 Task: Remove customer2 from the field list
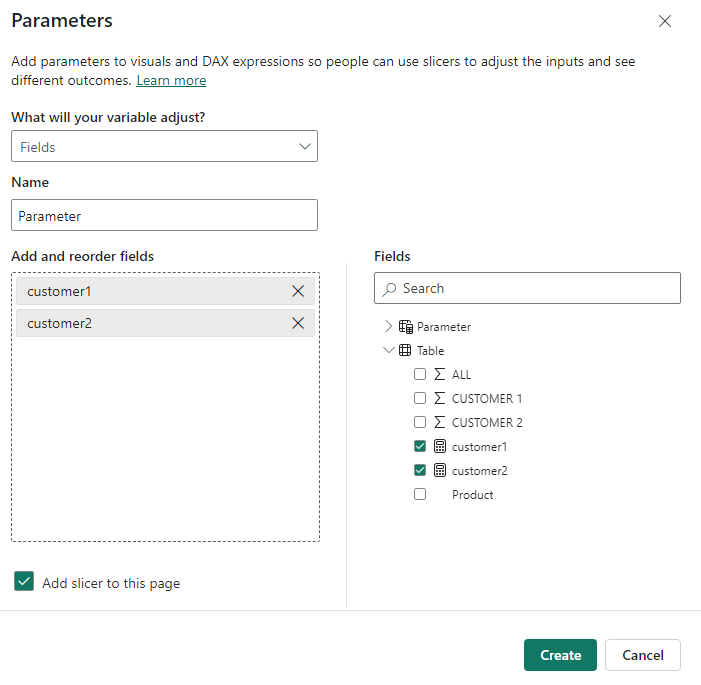[x=298, y=323]
